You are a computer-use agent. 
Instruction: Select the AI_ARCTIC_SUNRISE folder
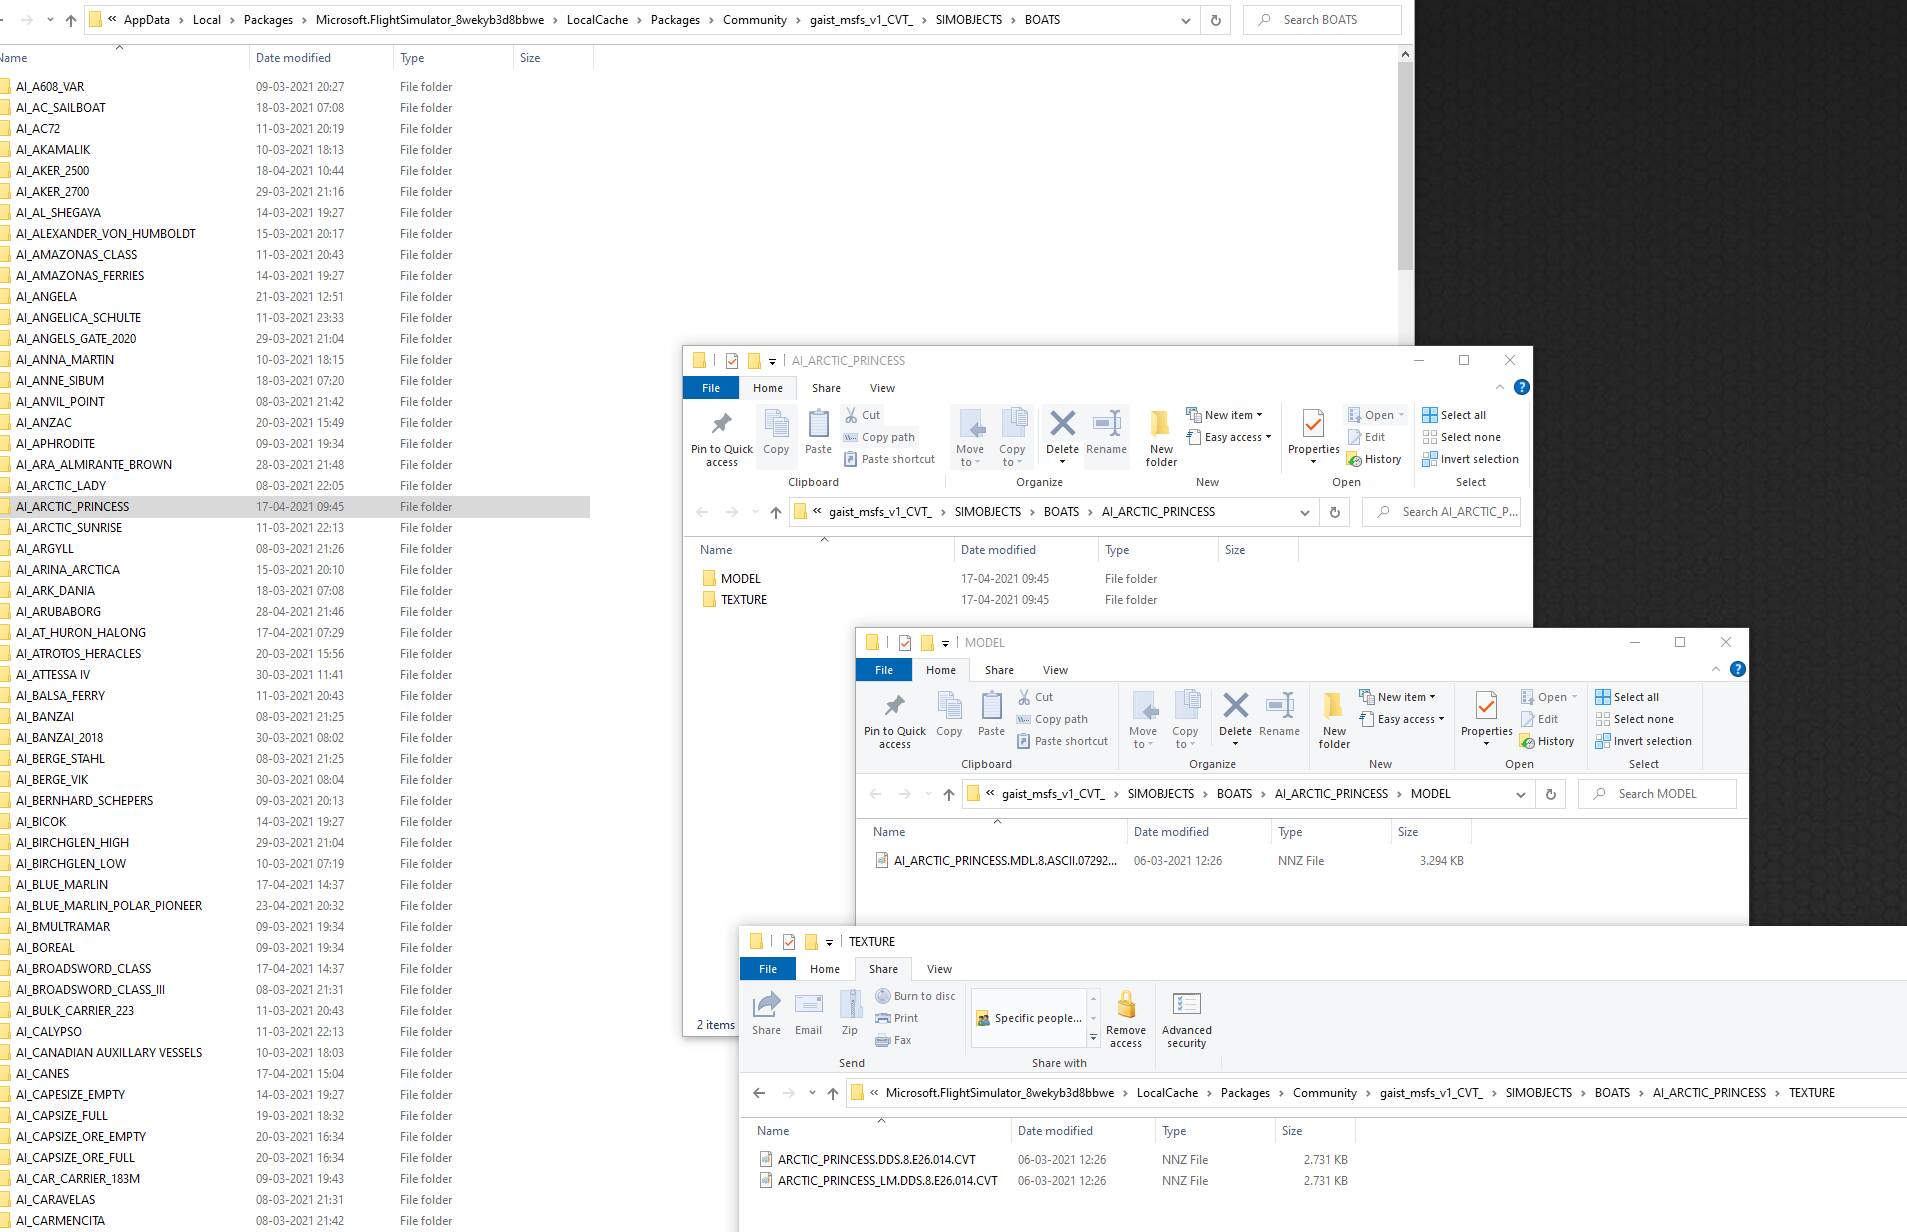[69, 528]
